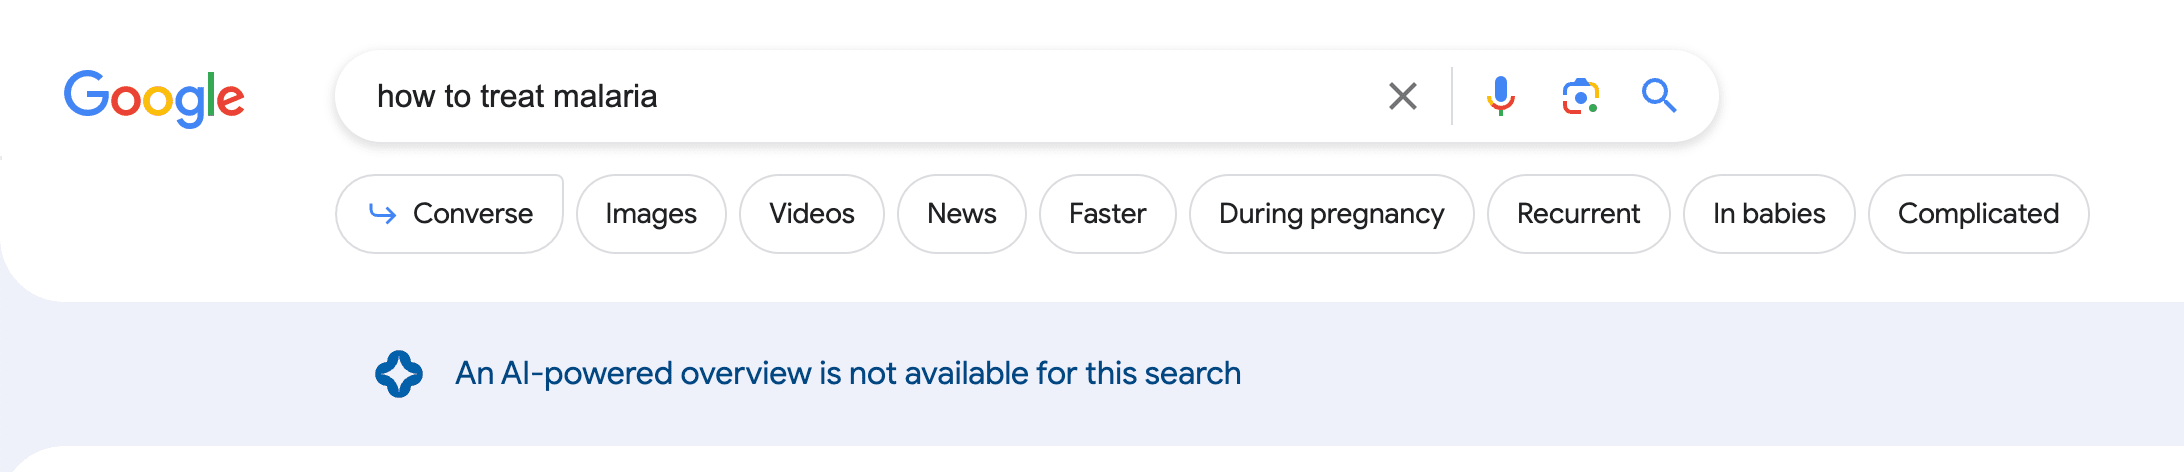Open Google Lens image search
This screenshot has width=2184, height=472.
coord(1580,96)
